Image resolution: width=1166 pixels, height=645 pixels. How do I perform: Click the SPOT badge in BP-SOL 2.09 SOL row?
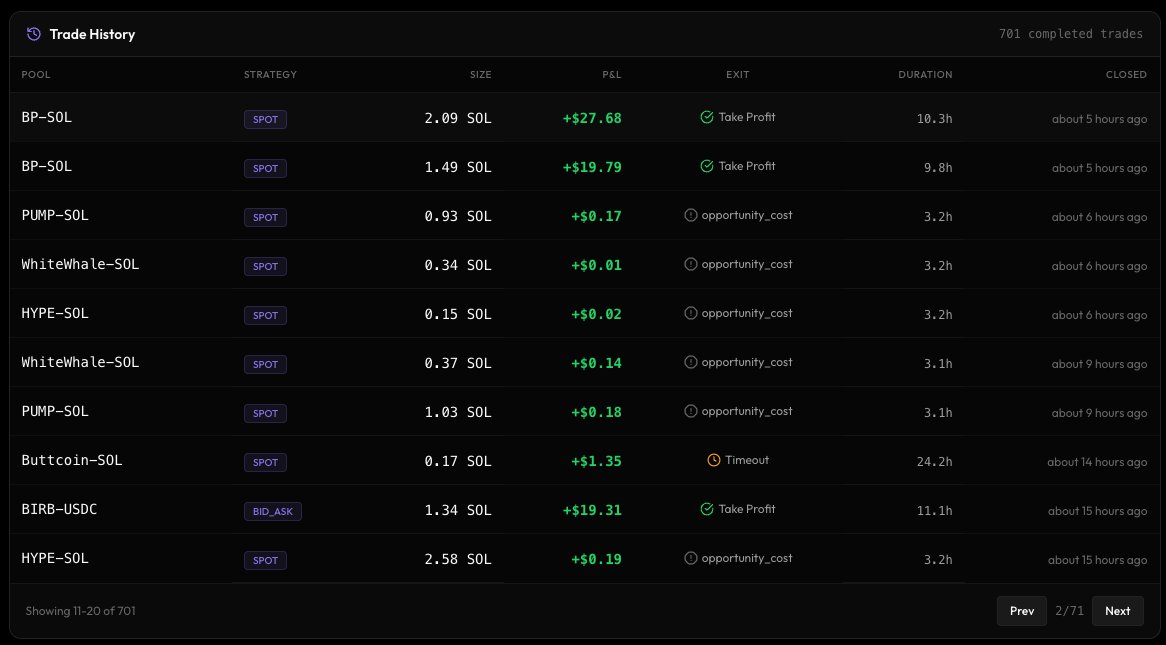(x=265, y=120)
